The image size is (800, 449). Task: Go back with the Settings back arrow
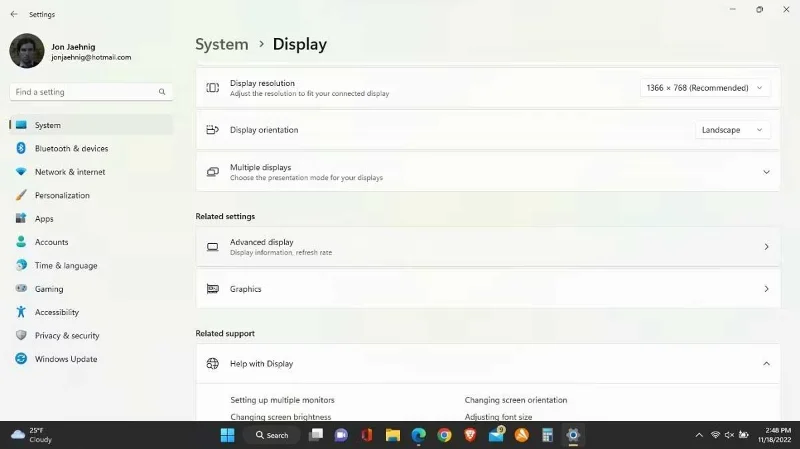[x=14, y=14]
